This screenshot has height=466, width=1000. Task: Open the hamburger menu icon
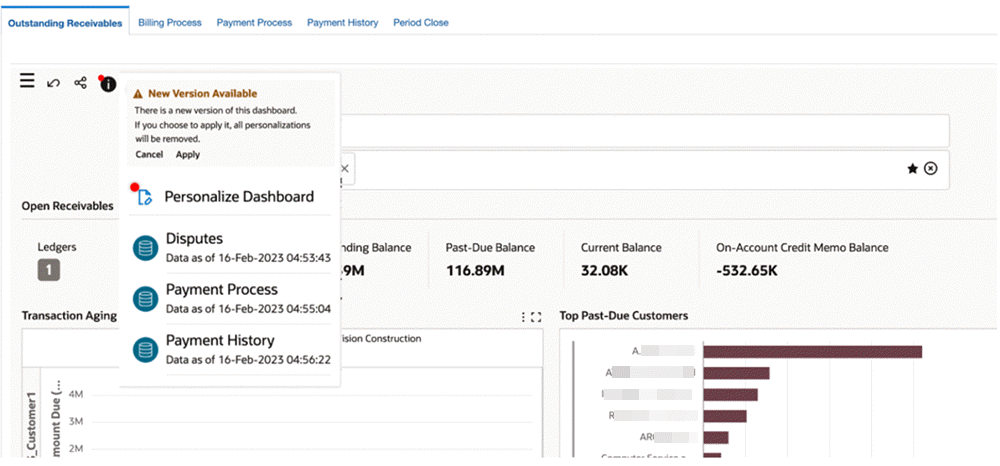tap(27, 81)
